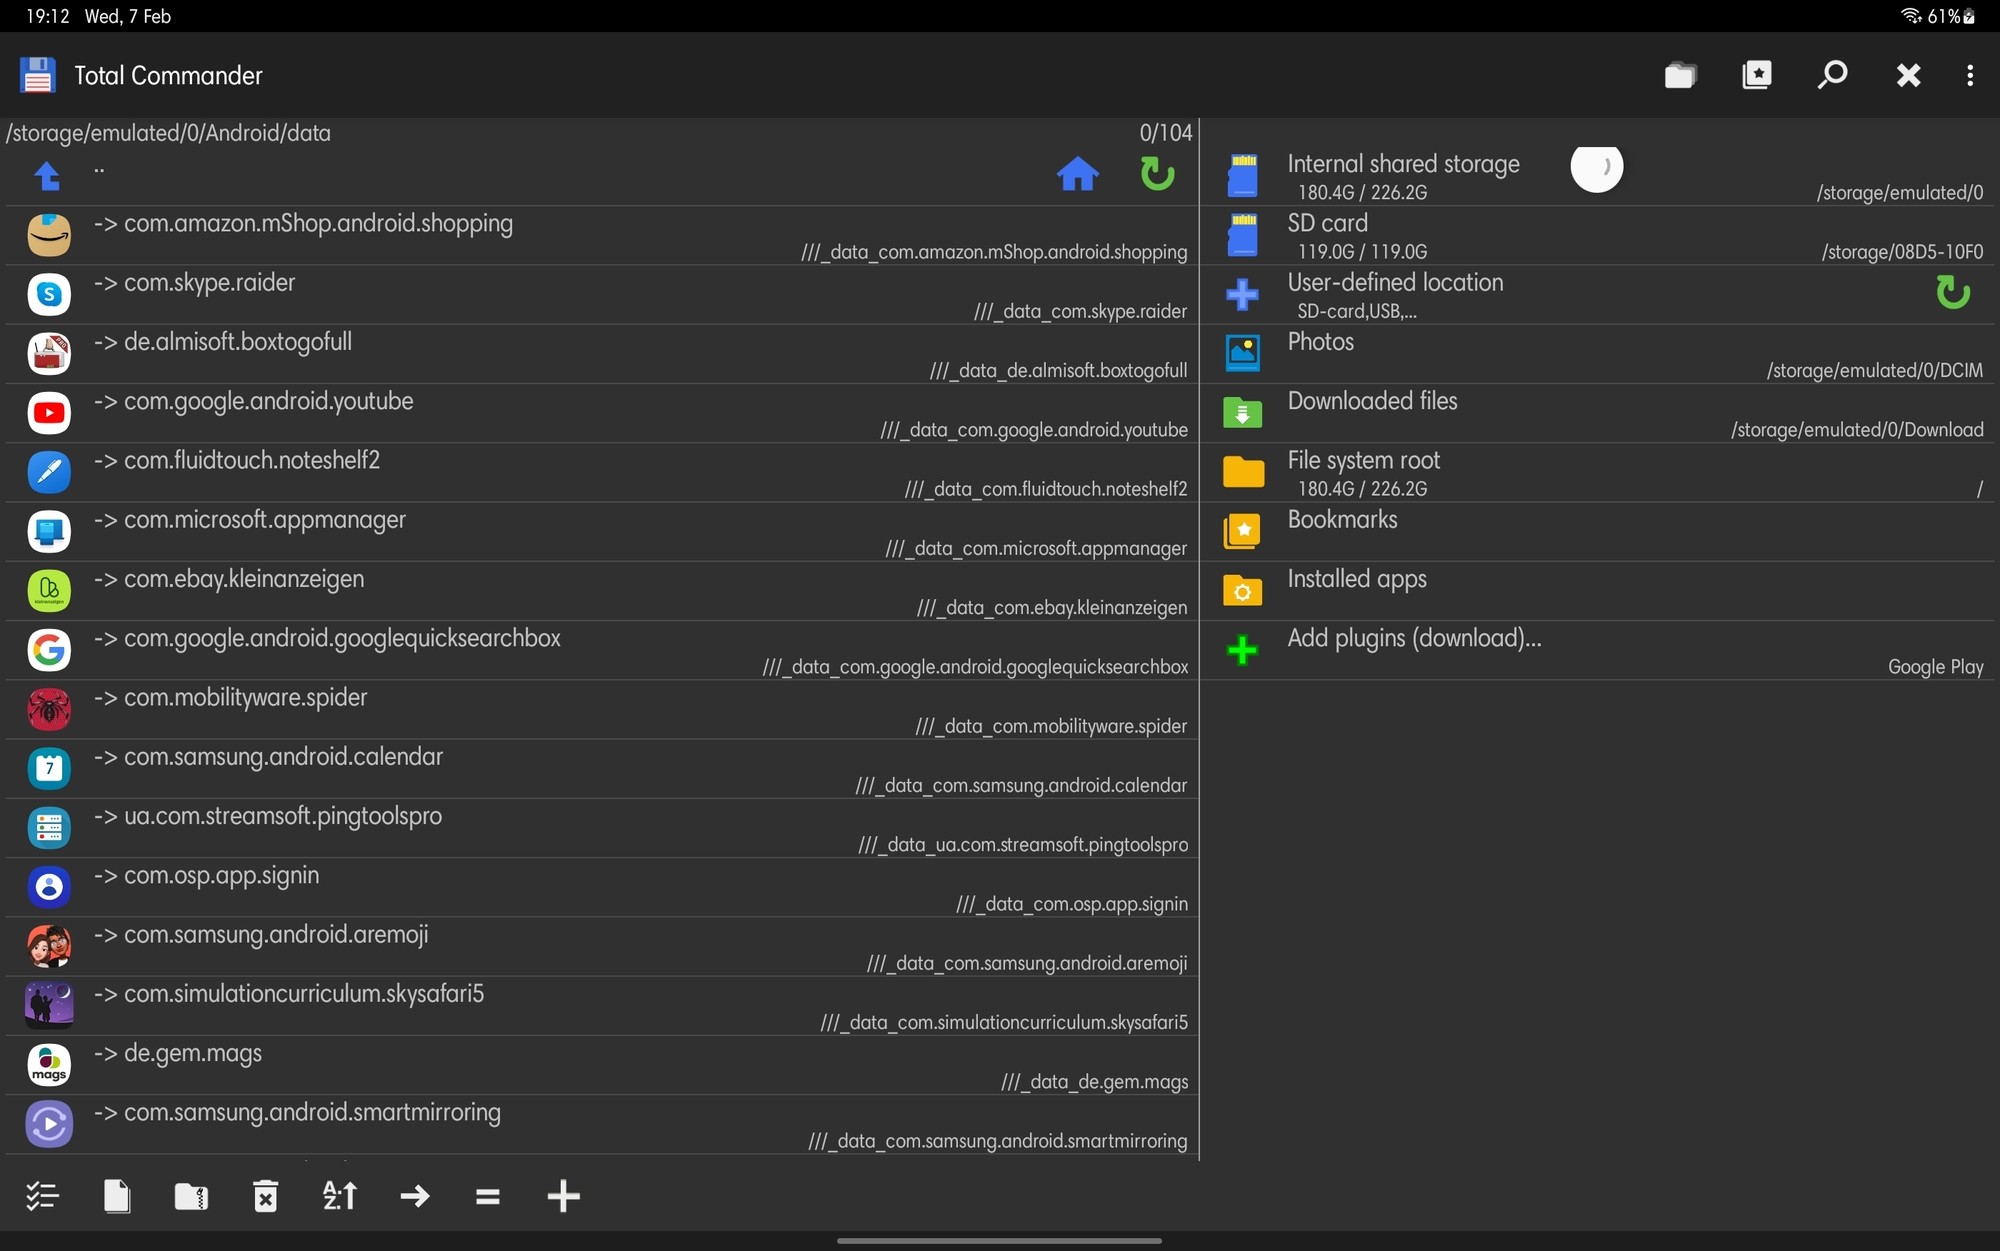Tap the zip pack folder icon
The image size is (2000, 1251).
[191, 1196]
